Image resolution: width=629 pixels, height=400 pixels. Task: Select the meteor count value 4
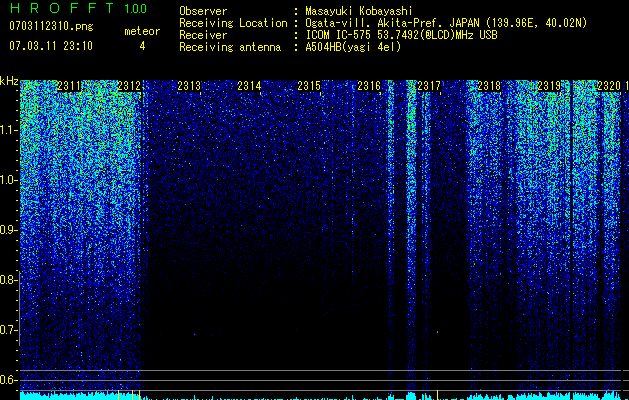[x=142, y=46]
